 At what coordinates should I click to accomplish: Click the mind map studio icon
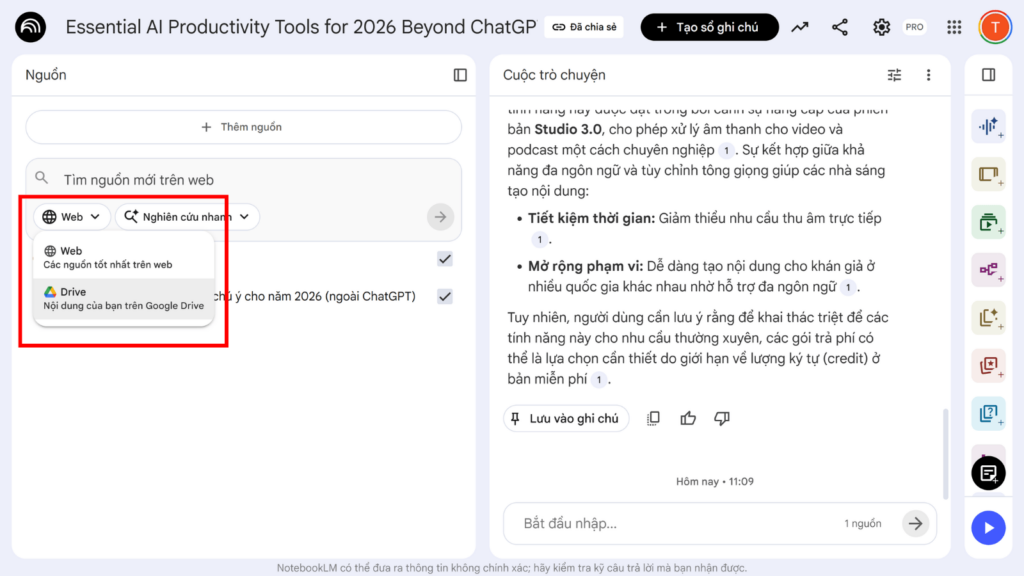pyautogui.click(x=988, y=270)
